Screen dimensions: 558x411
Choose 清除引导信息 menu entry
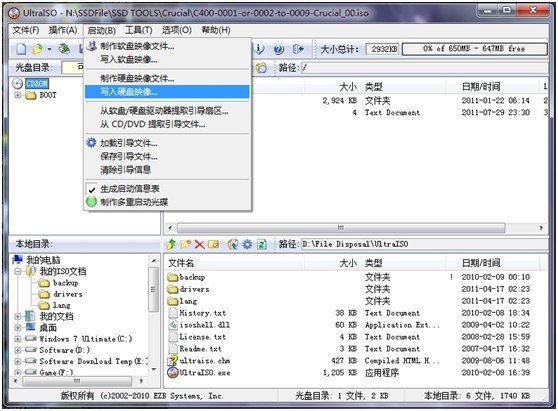pyautogui.click(x=167, y=170)
